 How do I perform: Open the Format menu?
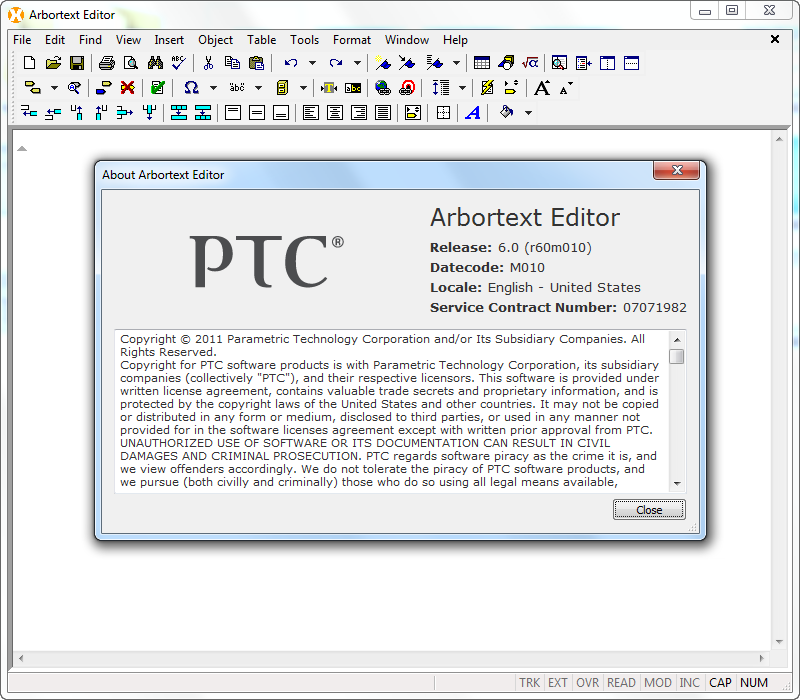(352, 40)
